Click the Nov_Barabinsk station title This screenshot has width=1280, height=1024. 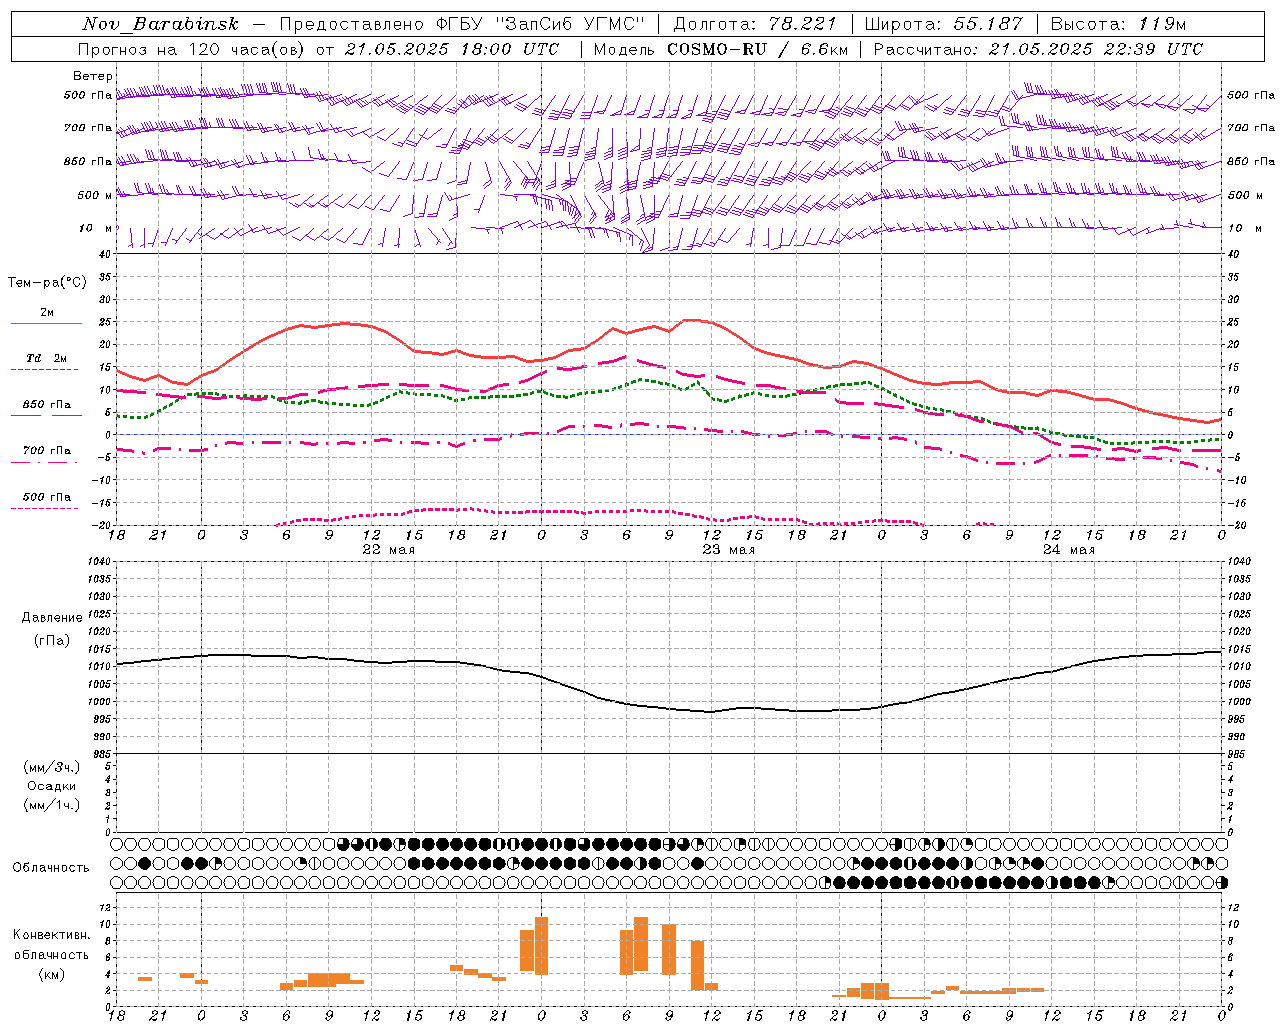click(161, 24)
